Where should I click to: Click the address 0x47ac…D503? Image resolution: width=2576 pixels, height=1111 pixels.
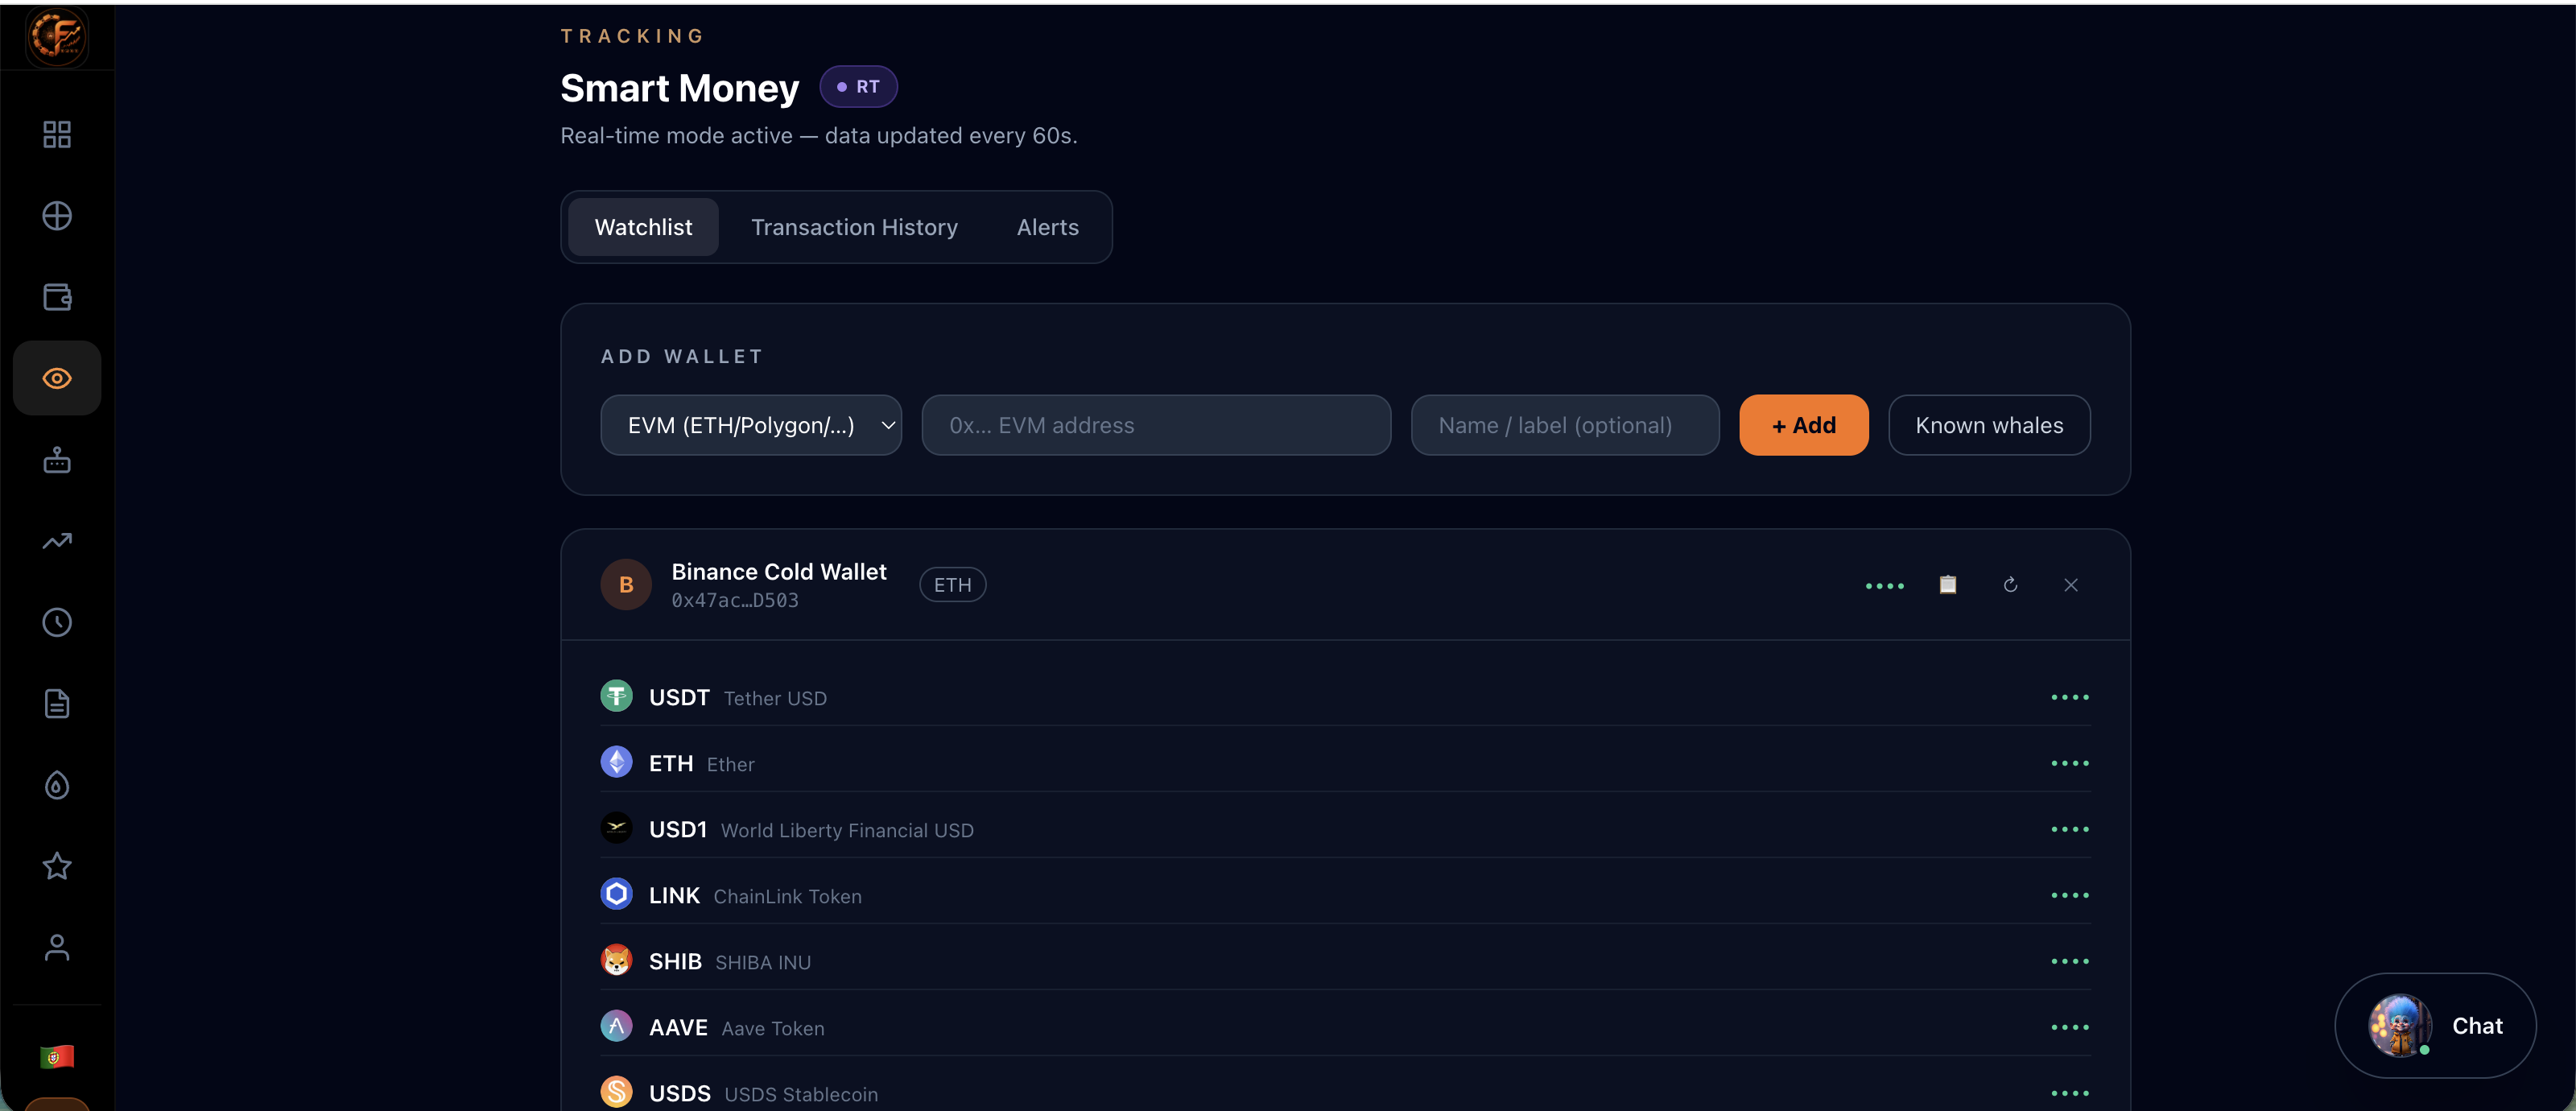[735, 601]
